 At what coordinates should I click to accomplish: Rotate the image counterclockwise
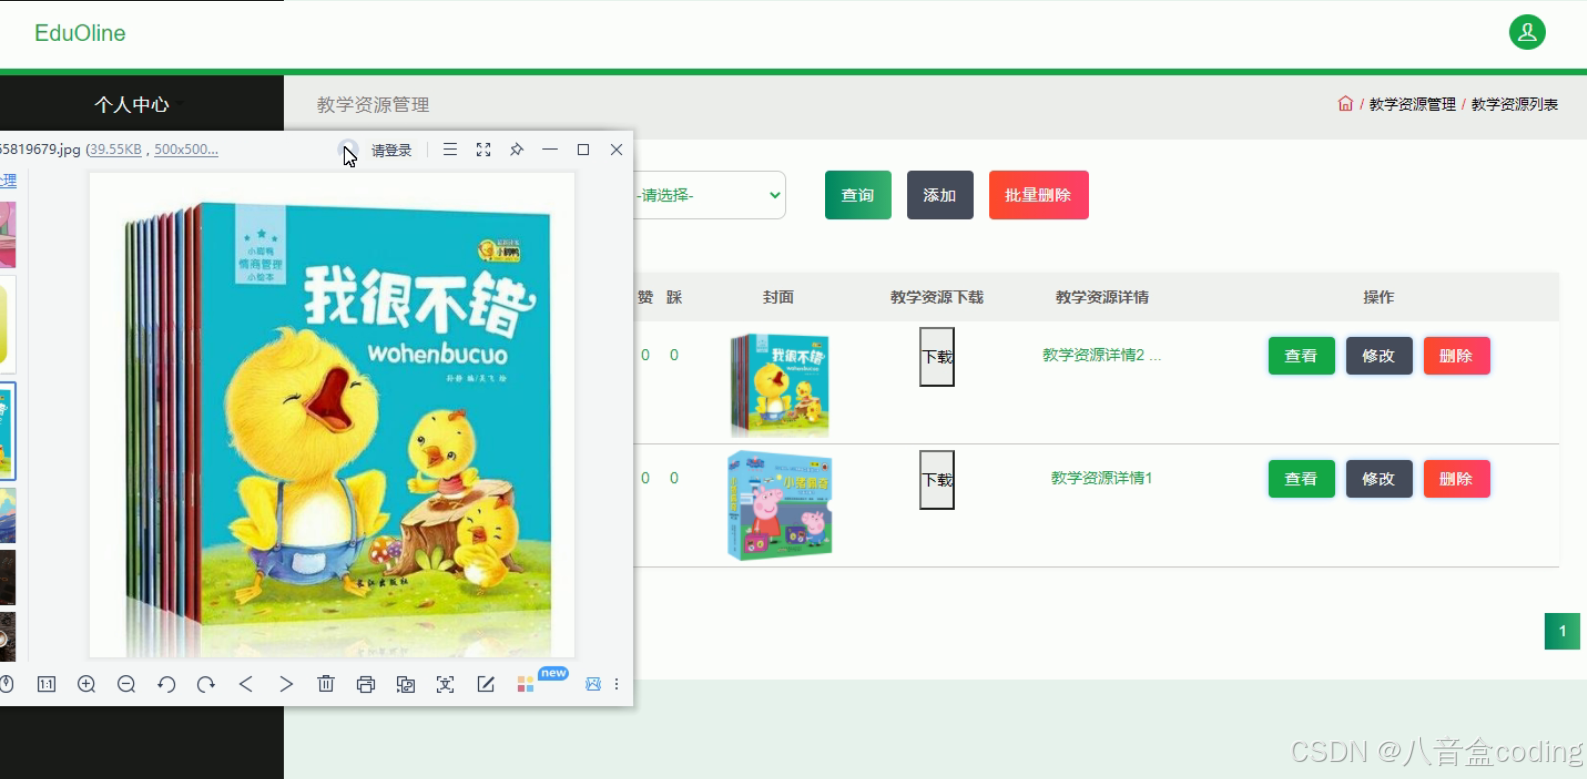tap(166, 684)
